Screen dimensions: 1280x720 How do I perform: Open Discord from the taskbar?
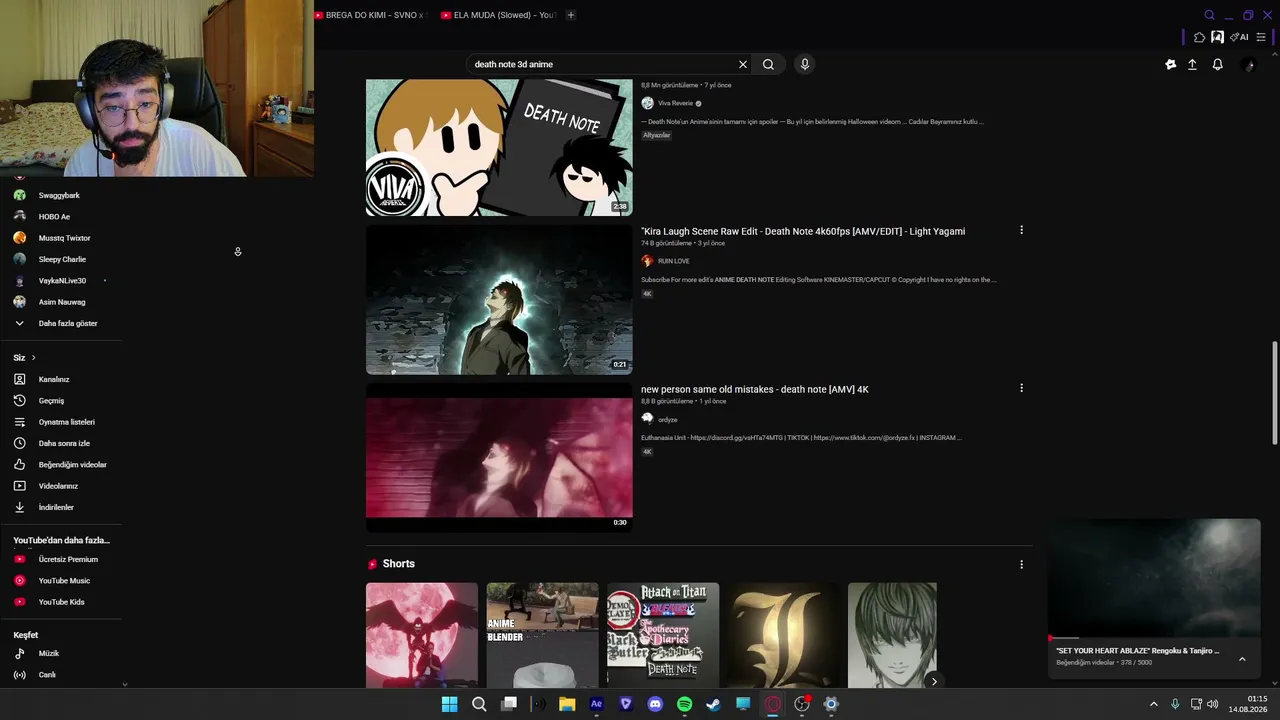[655, 704]
